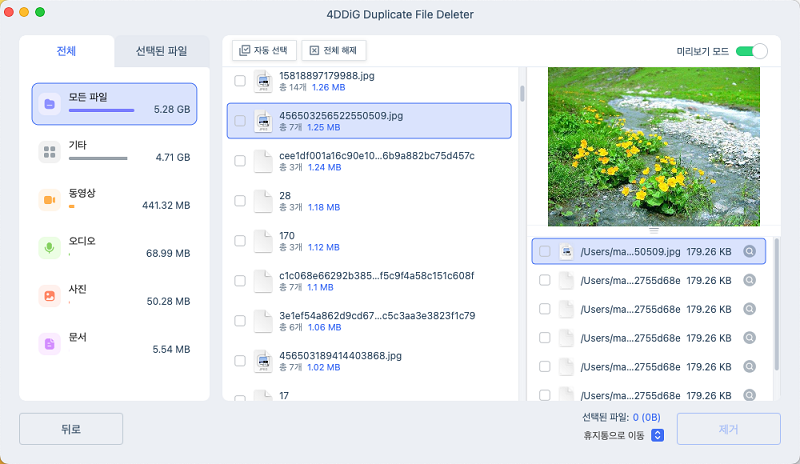Viewport: 800px width, 464px height.
Task: Select the 문서 category
Action: click(x=114, y=344)
